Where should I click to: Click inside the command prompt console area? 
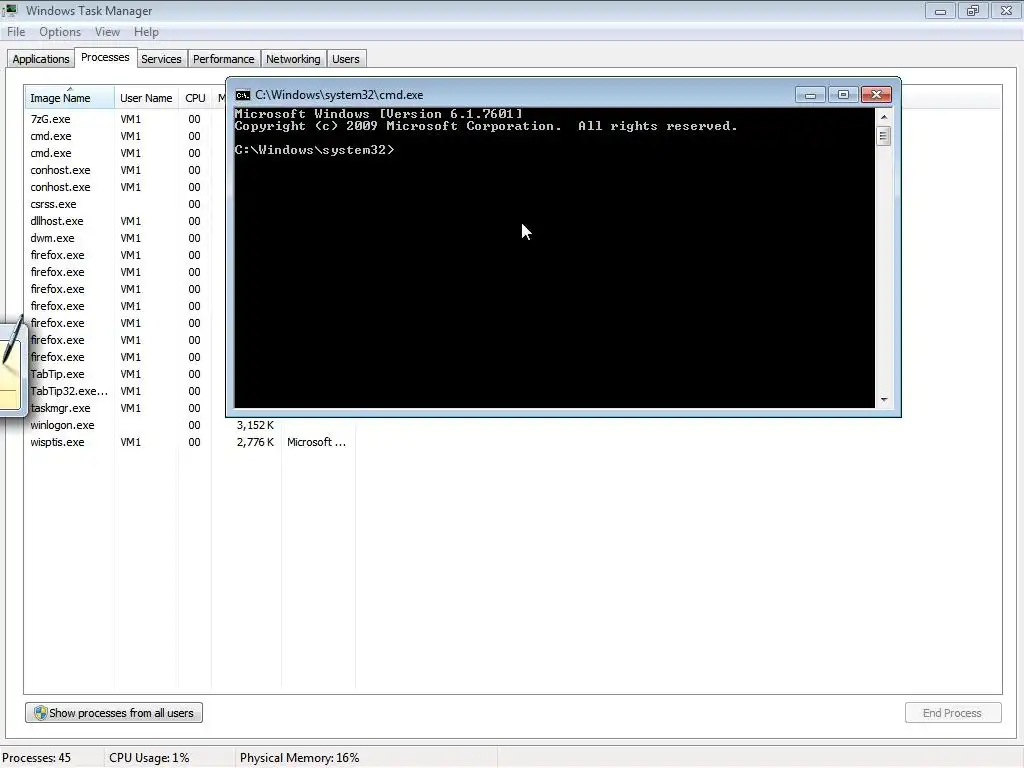(x=554, y=258)
